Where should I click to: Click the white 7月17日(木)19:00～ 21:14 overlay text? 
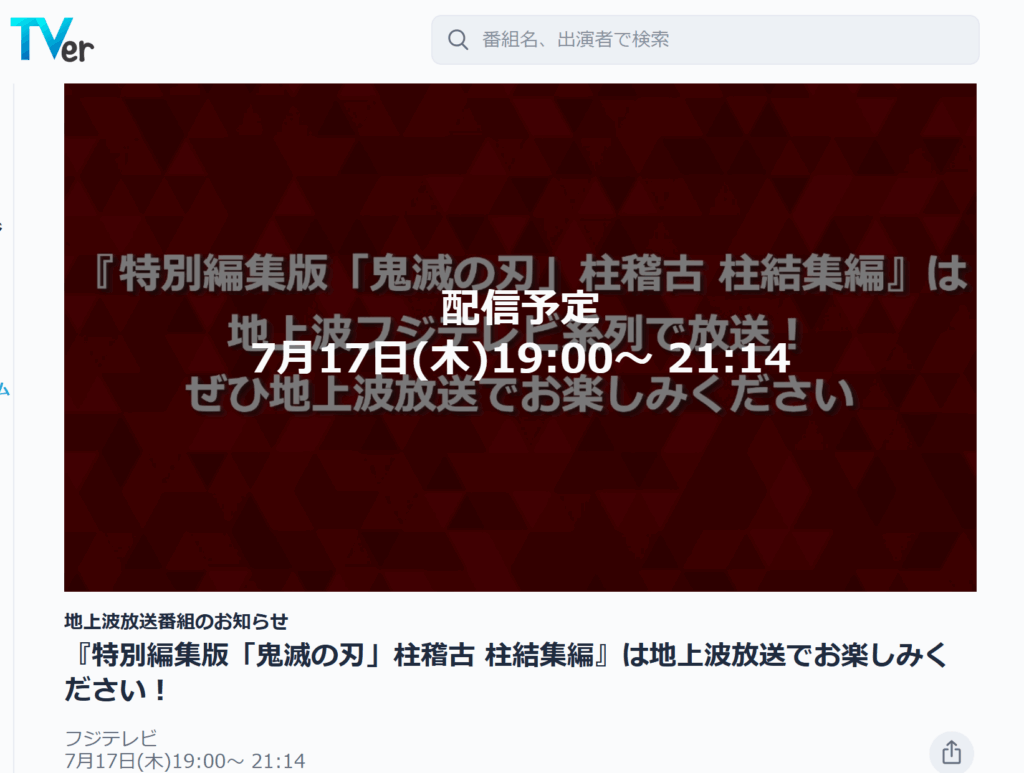pyautogui.click(x=520, y=358)
